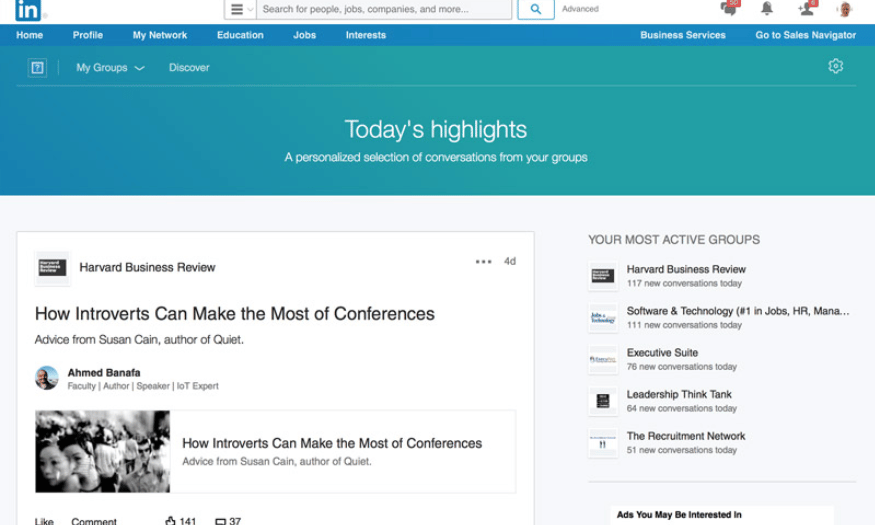Click the '4d' post timestamp
This screenshot has height=525, width=875.
510,261
